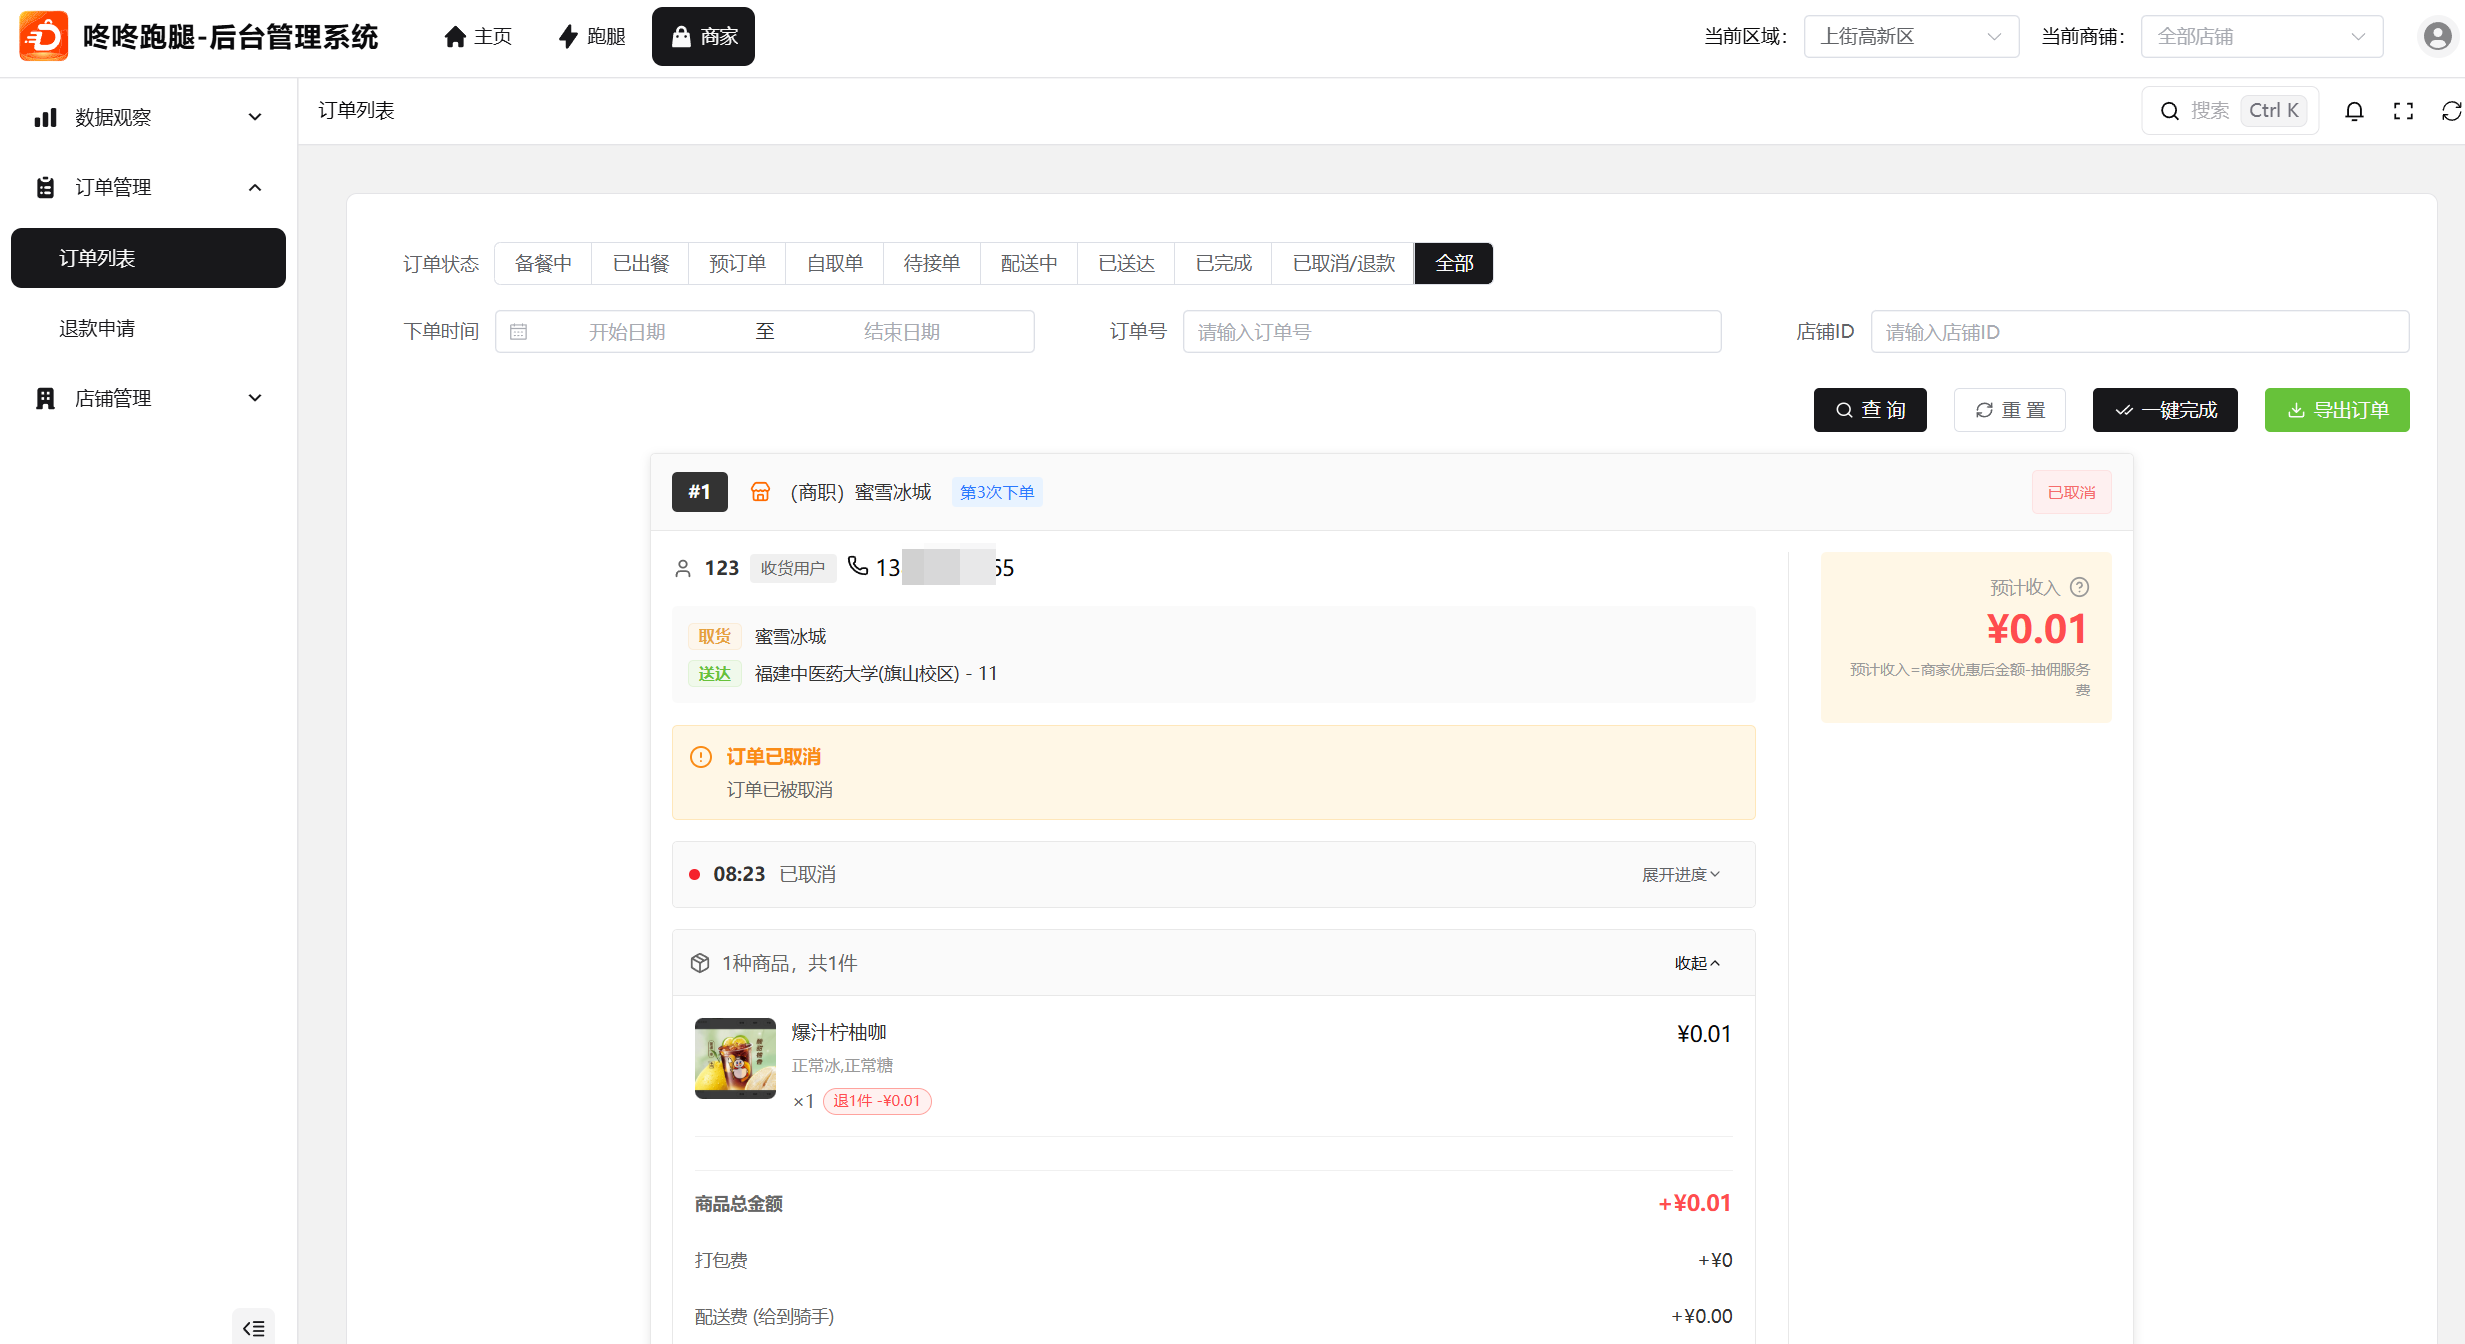Click the user avatar icon

pyautogui.click(x=2438, y=37)
